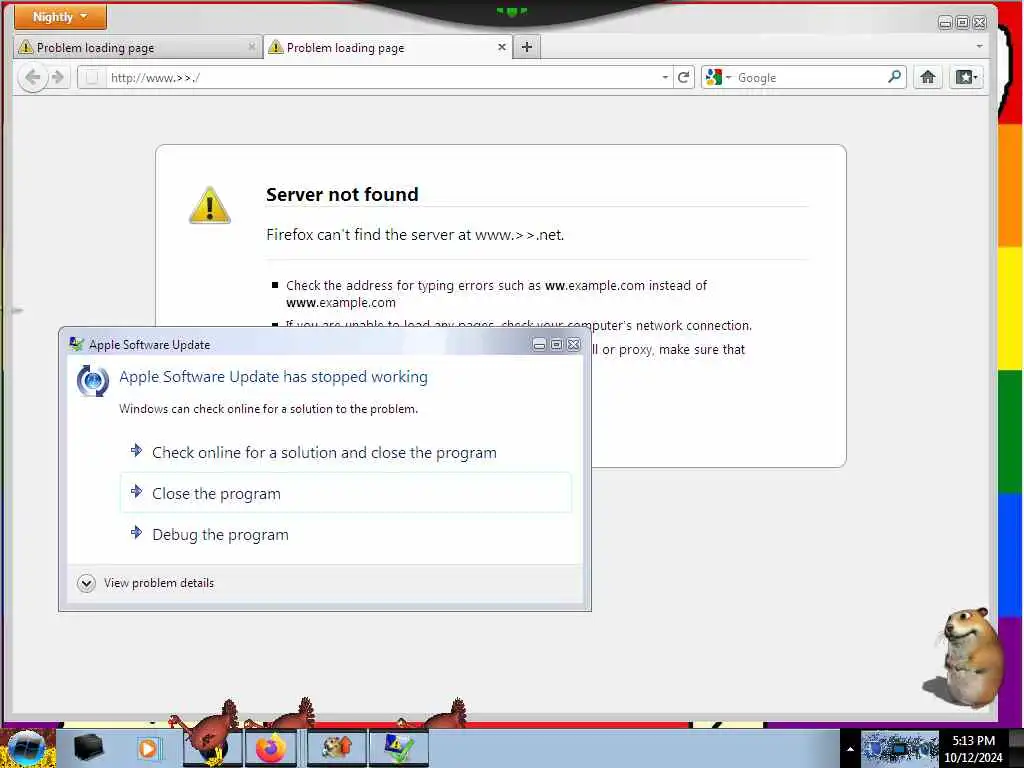Reload the current page
The image size is (1024, 768).
[683, 78]
